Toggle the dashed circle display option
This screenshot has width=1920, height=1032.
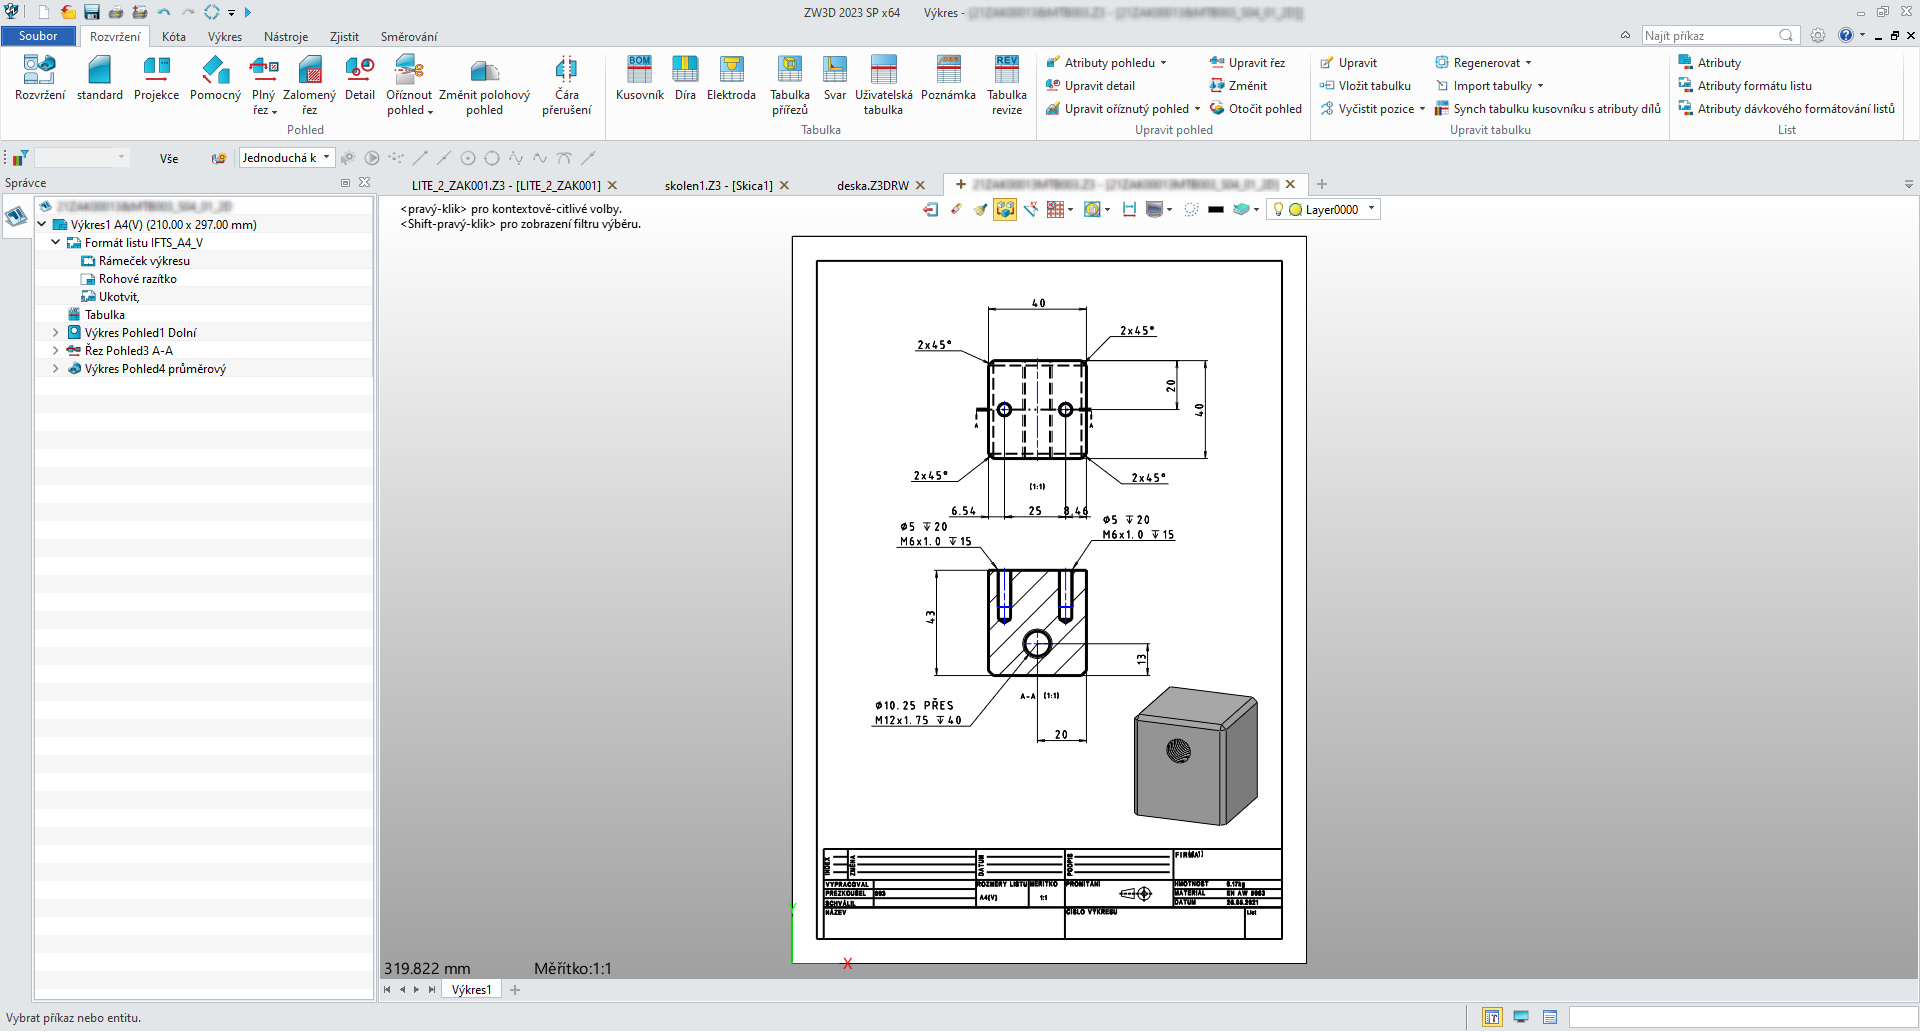(x=1191, y=209)
